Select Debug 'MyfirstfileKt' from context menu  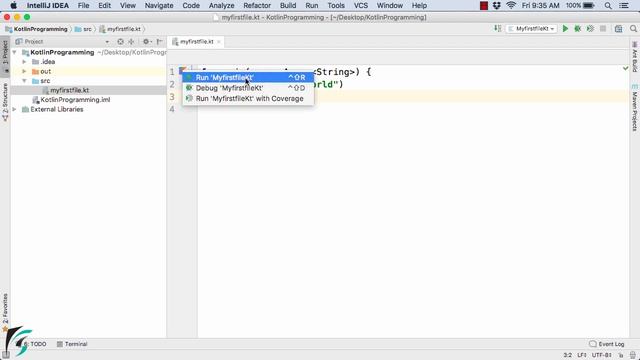[248, 88]
